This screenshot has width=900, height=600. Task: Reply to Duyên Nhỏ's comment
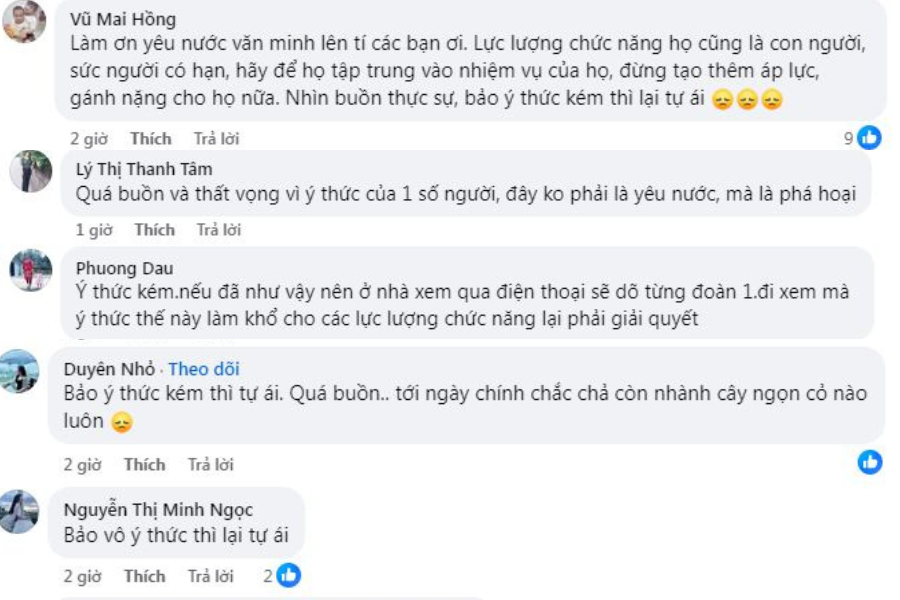point(210,465)
